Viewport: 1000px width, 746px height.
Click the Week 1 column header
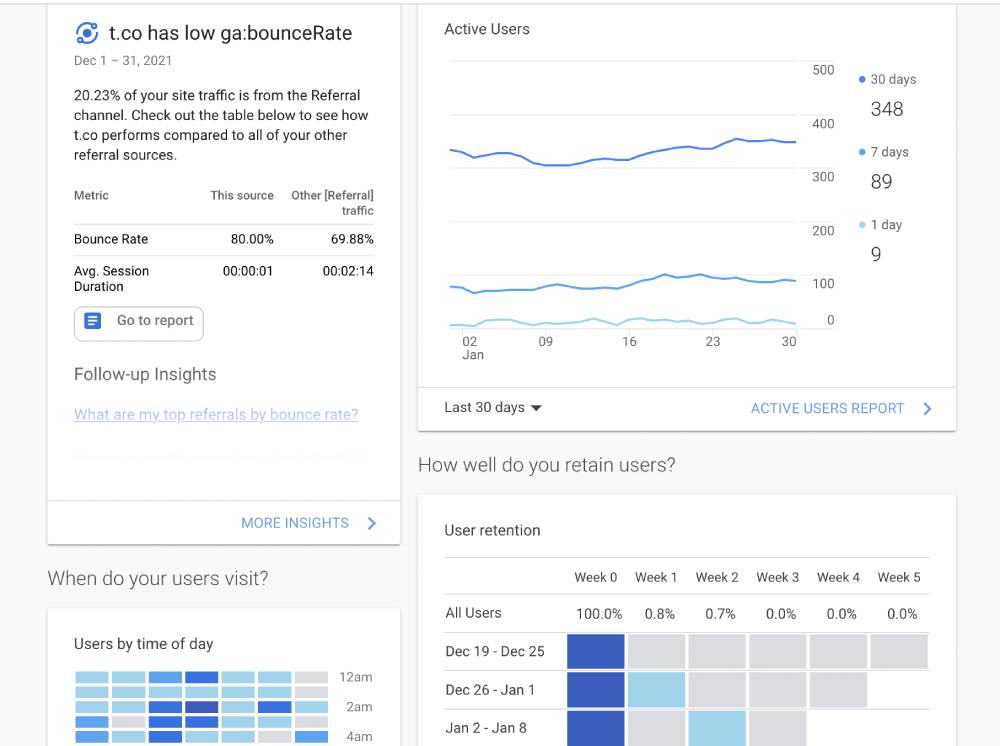pos(656,577)
